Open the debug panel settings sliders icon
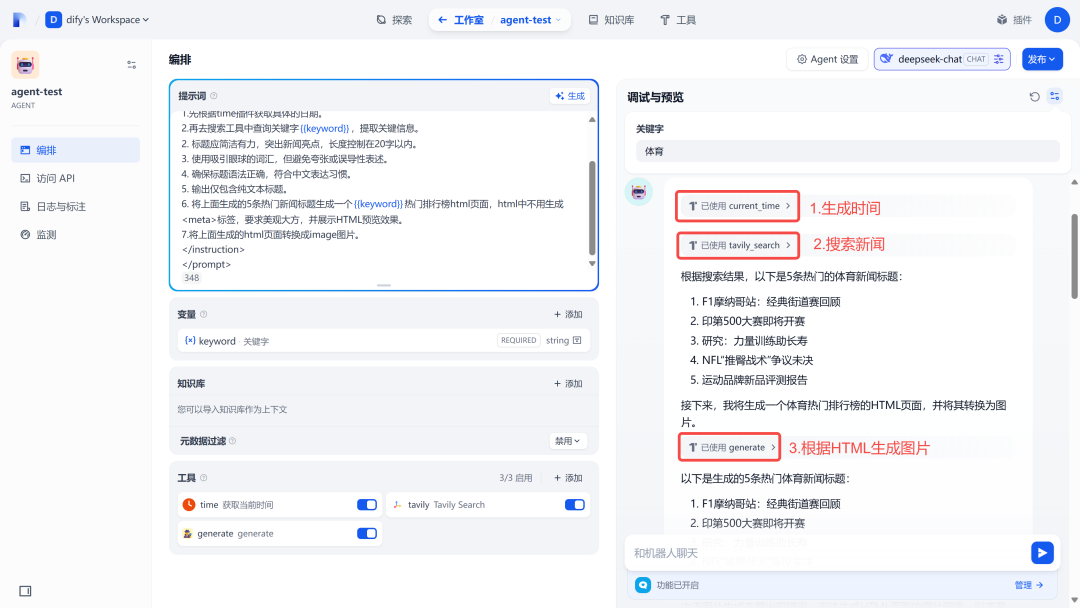The image size is (1080, 608). pos(1055,97)
